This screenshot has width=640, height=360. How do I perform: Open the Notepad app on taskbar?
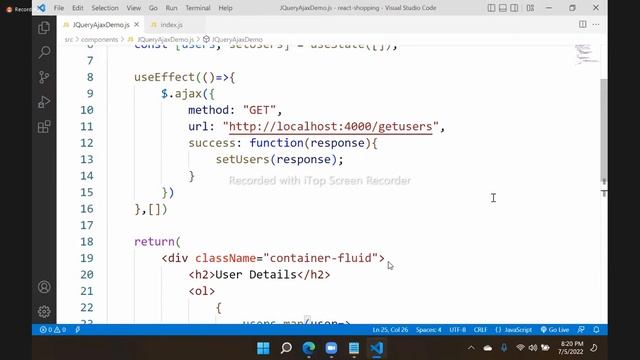click(x=354, y=348)
